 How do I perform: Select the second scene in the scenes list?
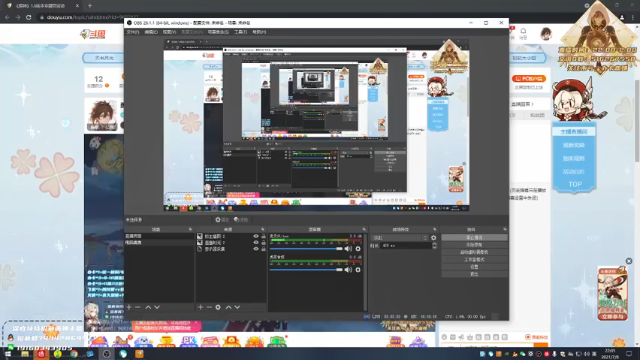click(x=159, y=242)
